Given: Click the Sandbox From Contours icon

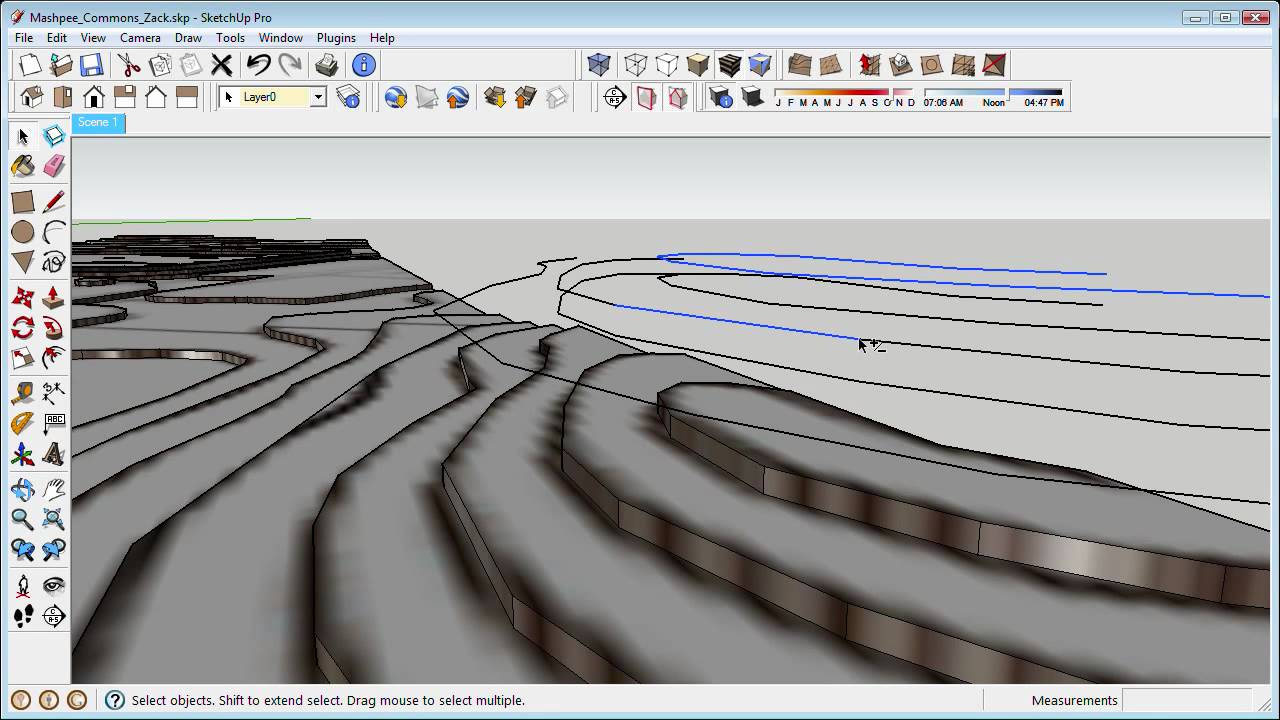Looking at the screenshot, I should click(799, 65).
